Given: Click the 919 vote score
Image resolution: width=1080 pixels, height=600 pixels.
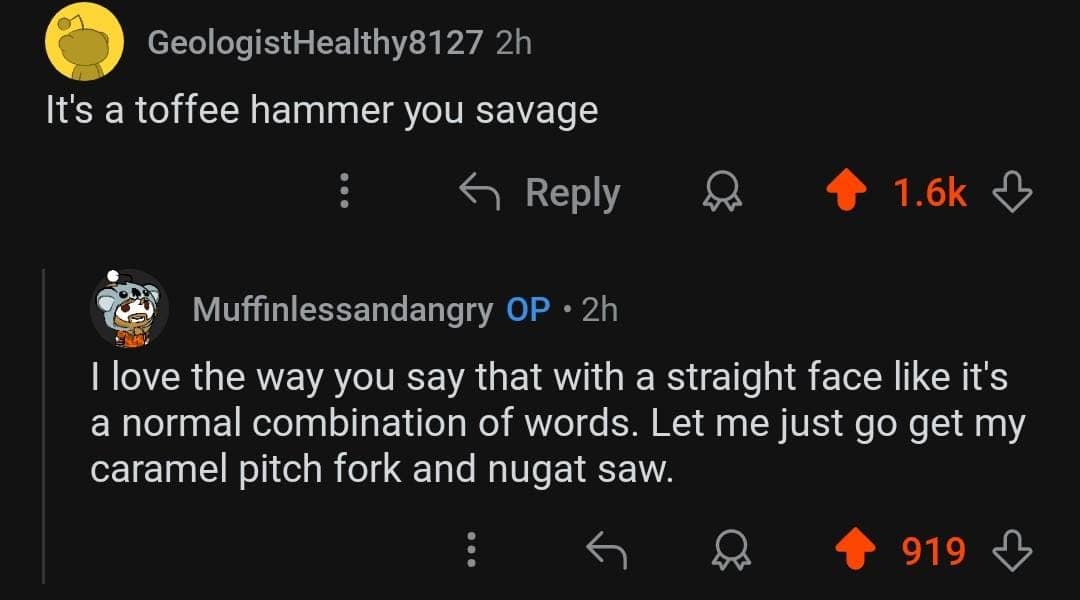Looking at the screenshot, I should pos(934,550).
